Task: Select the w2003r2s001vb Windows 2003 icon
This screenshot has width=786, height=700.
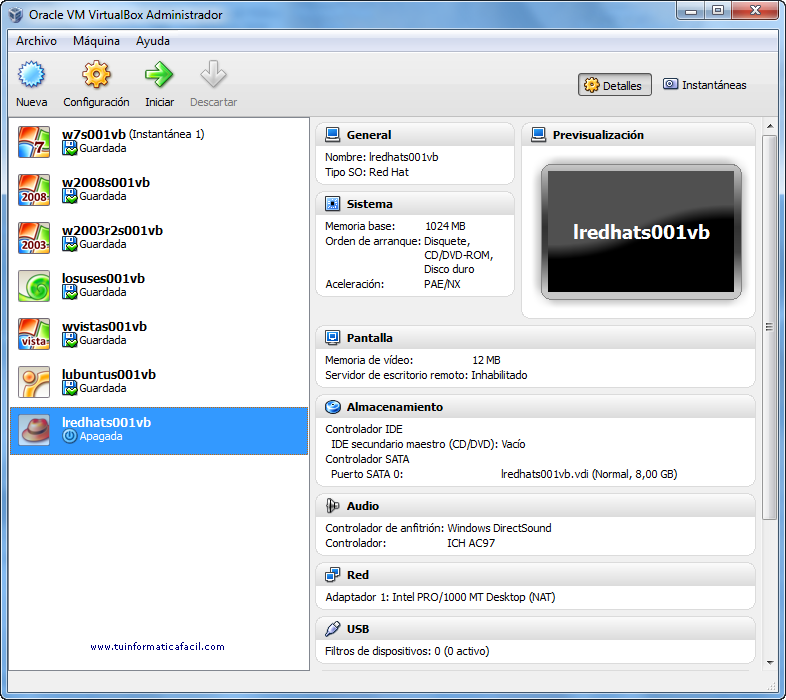Action: point(34,238)
